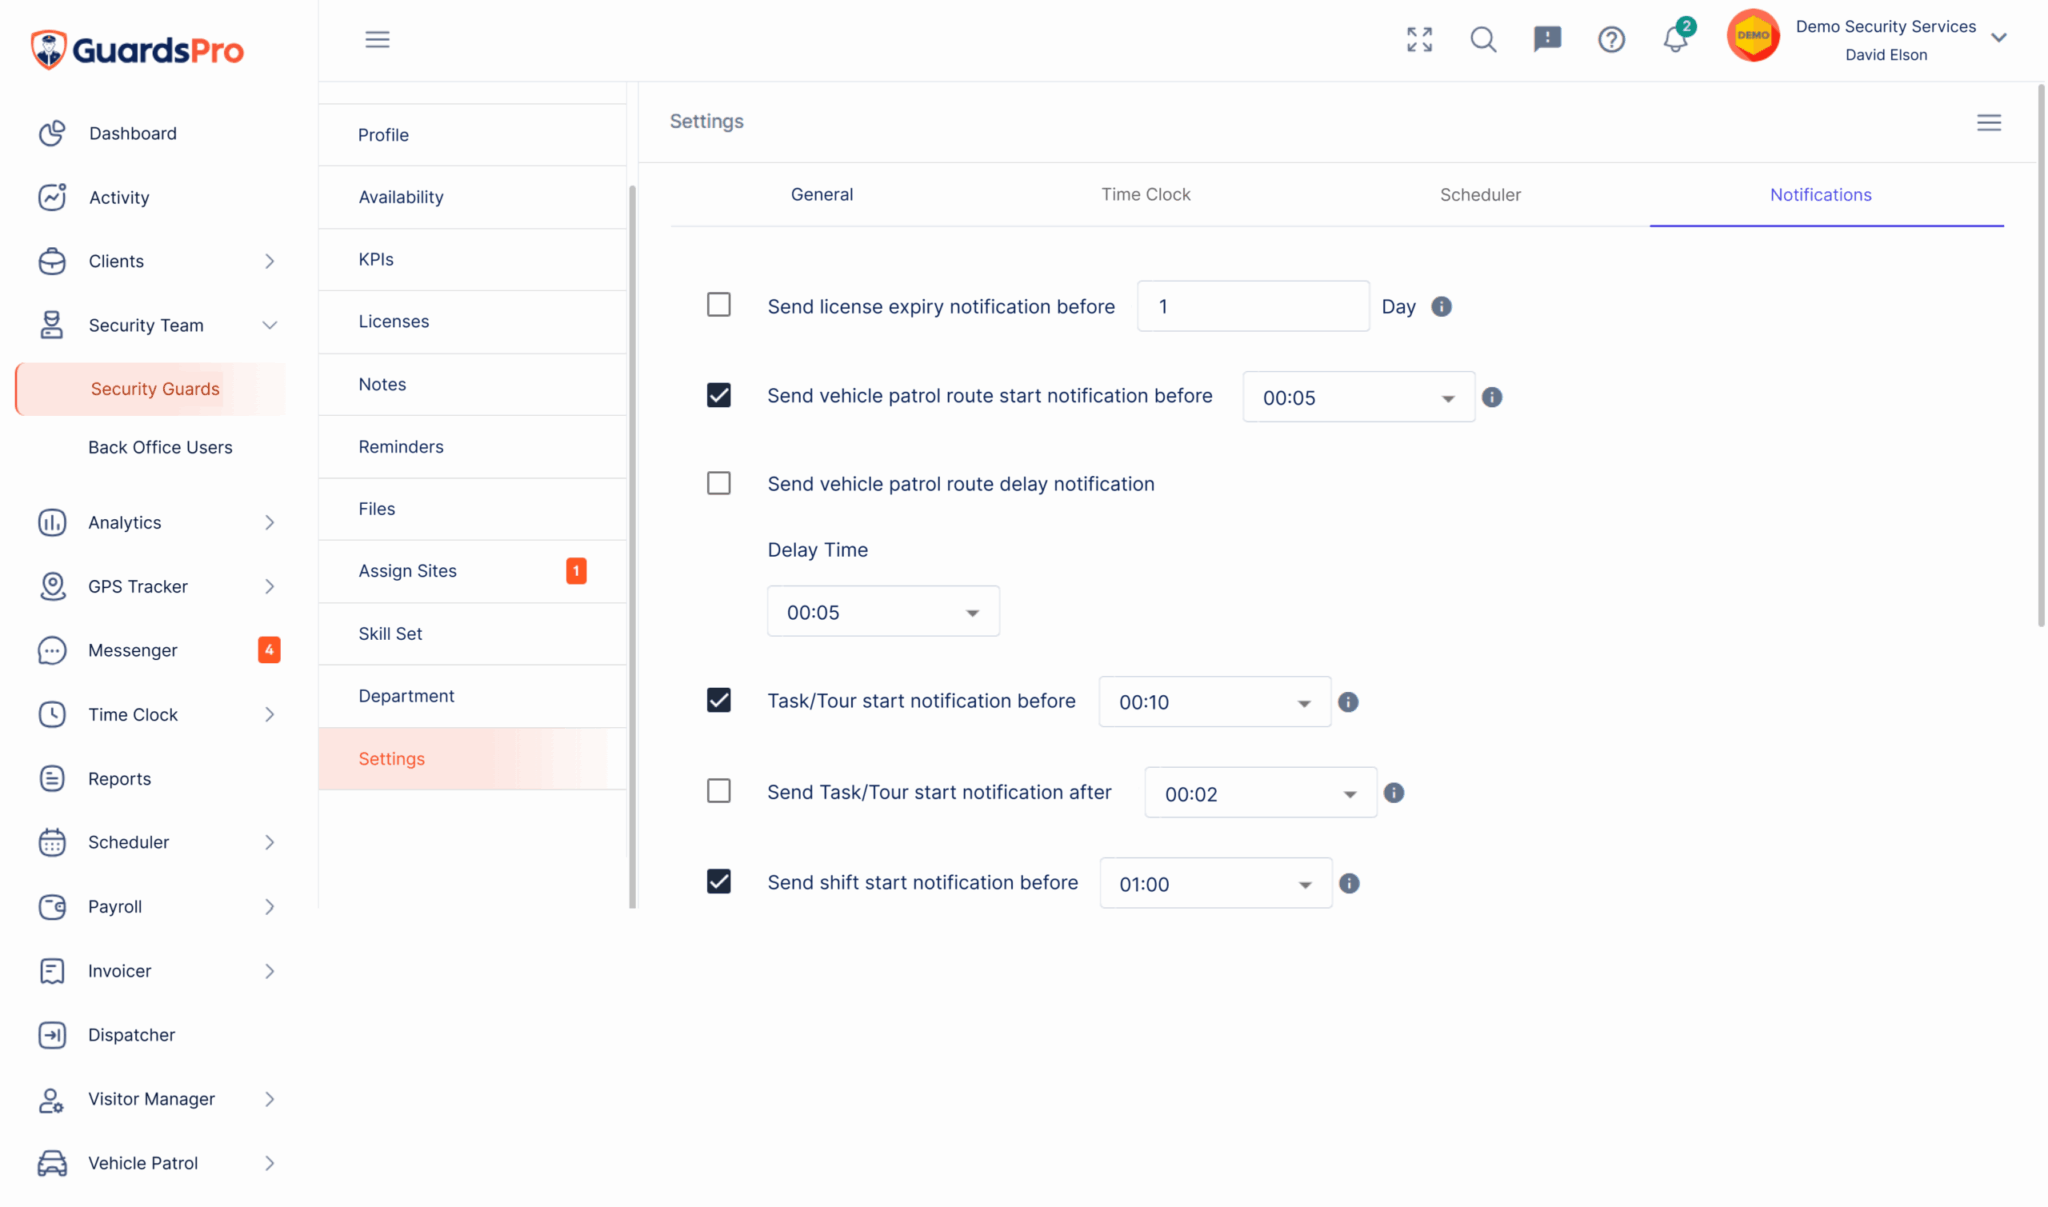Open the notifications bell icon
This screenshot has height=1207, width=2048.
[1675, 40]
